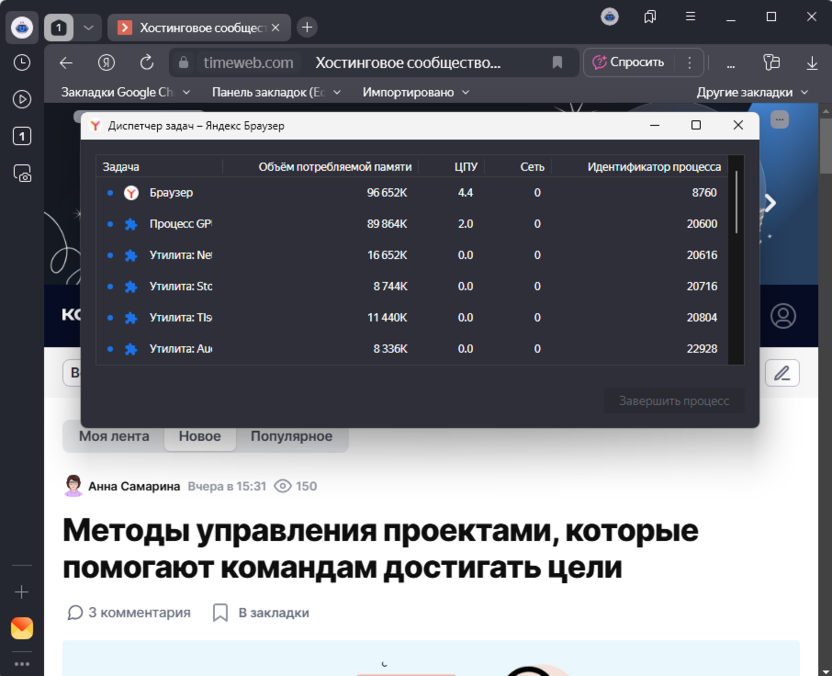The image size is (832, 676).
Task: Click the views eye icon with 150
Action: (282, 486)
